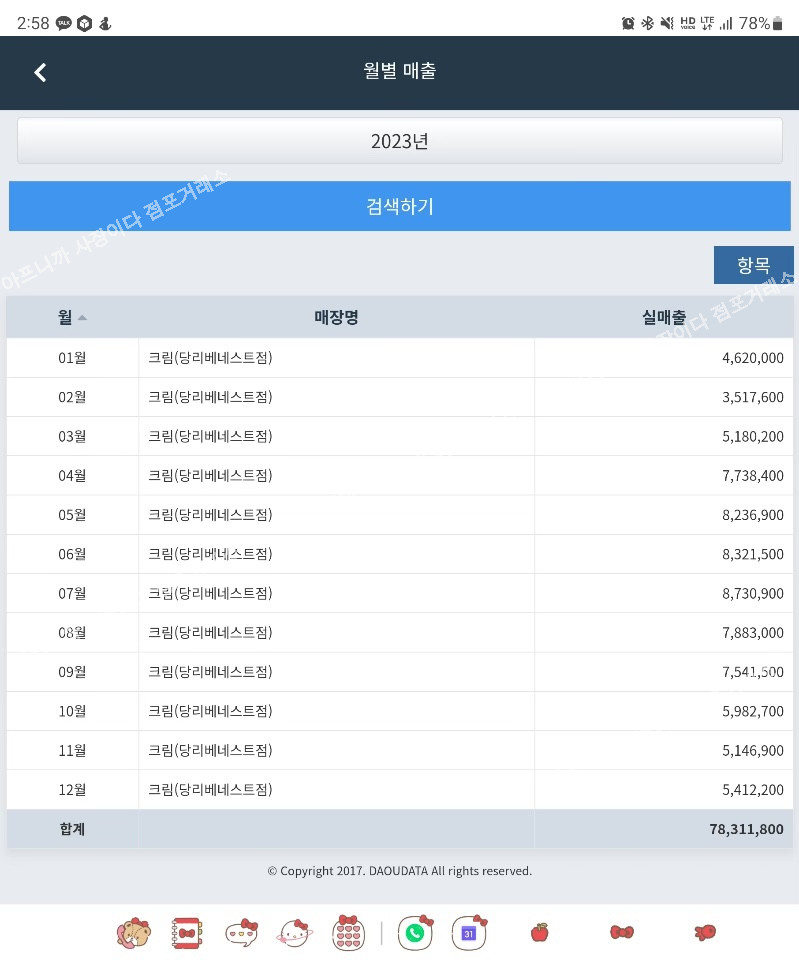The height and width of the screenshot is (960, 799).
Task: Tap the bear character dock icon
Action: click(x=133, y=932)
